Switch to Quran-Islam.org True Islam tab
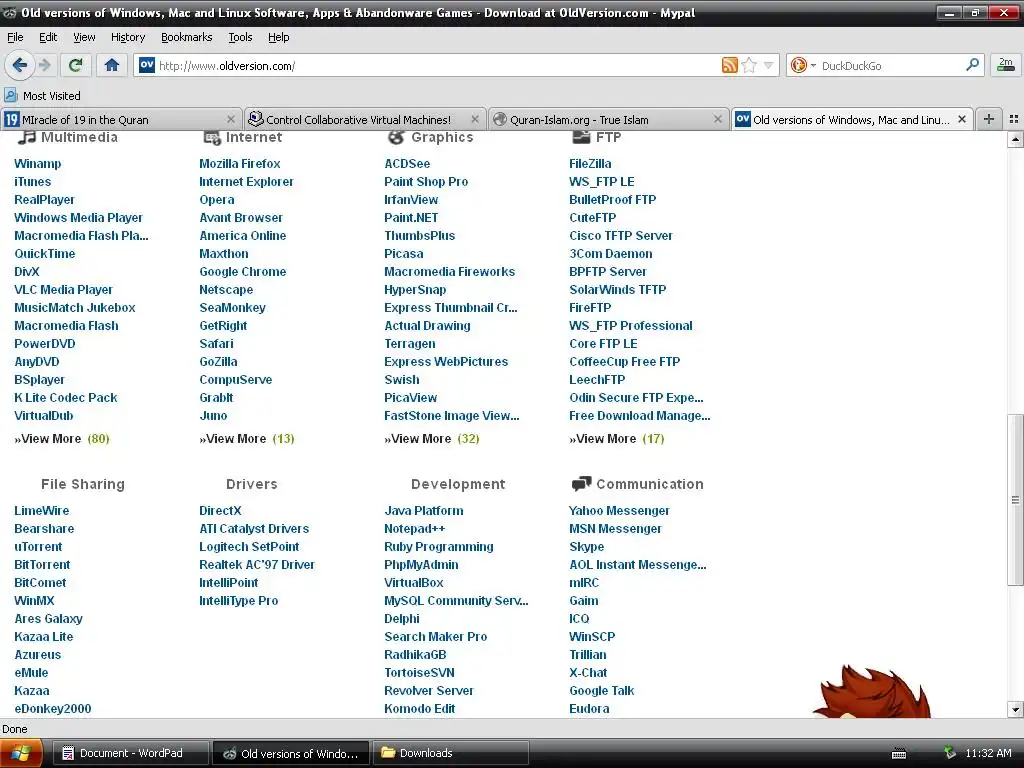1024x768 pixels. (x=609, y=120)
